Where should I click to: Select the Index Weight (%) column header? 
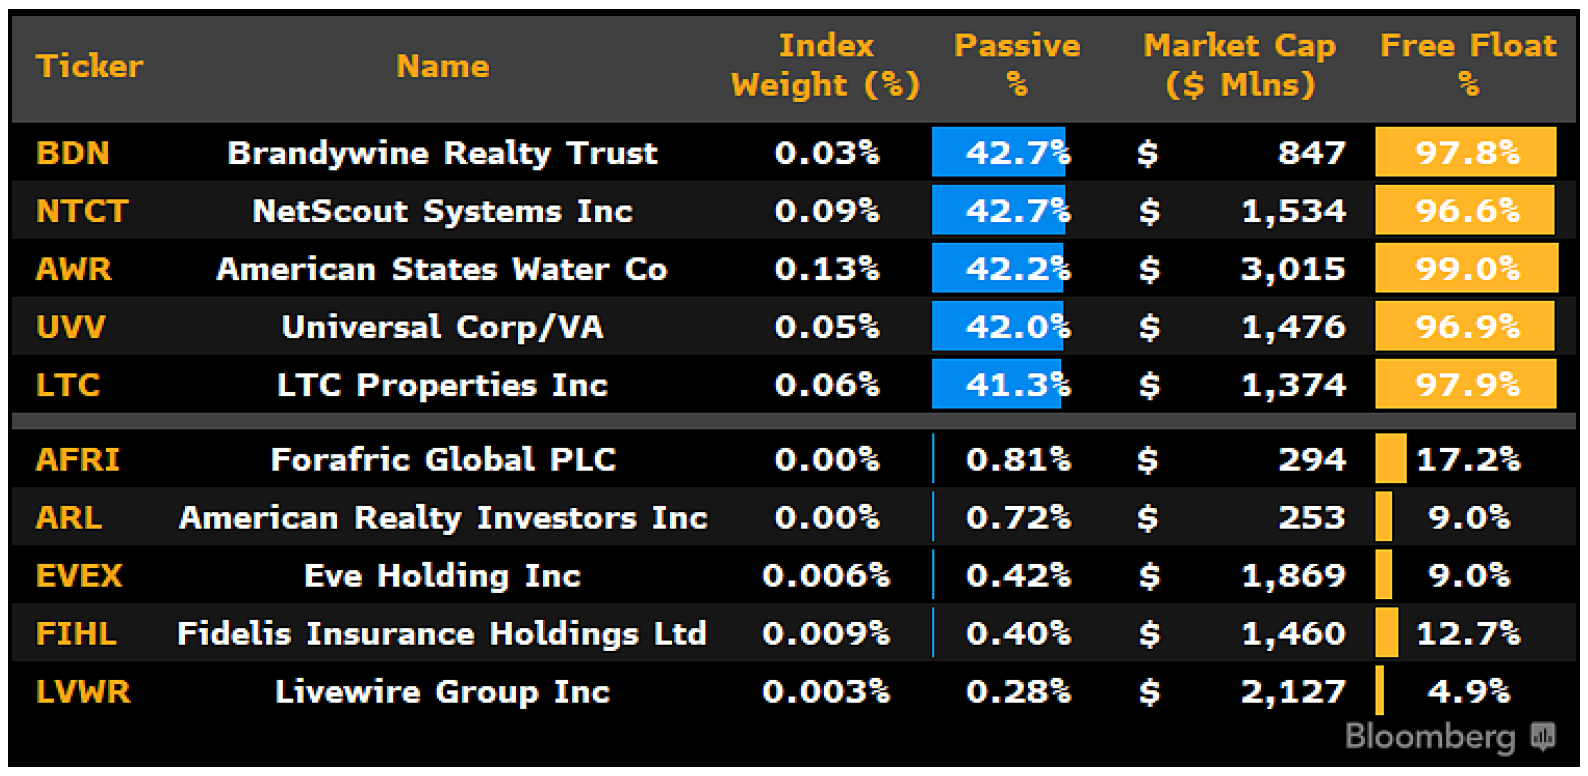pos(826,65)
